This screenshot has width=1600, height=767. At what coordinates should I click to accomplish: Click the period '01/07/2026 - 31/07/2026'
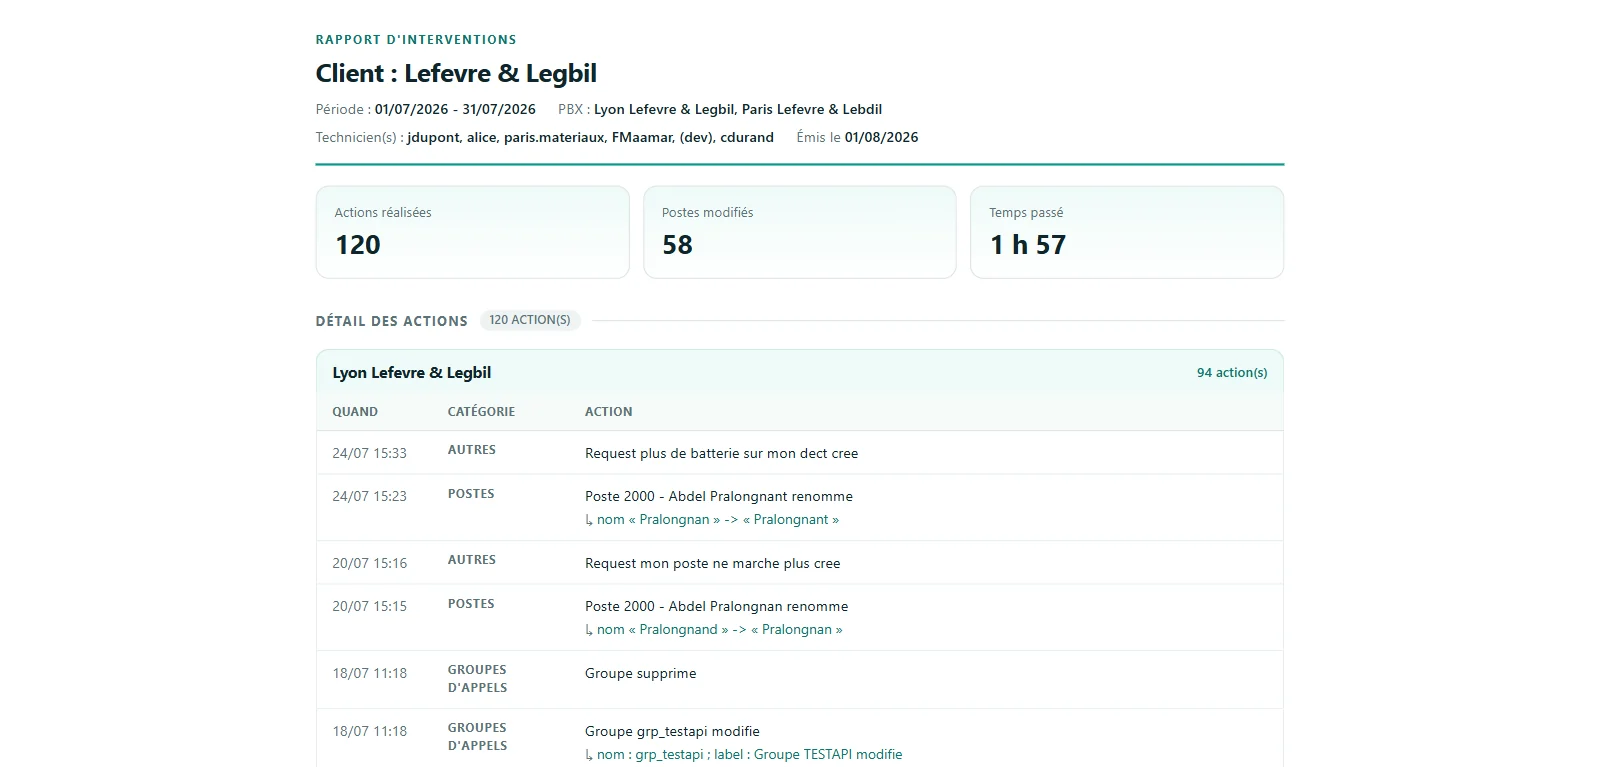pyautogui.click(x=455, y=109)
